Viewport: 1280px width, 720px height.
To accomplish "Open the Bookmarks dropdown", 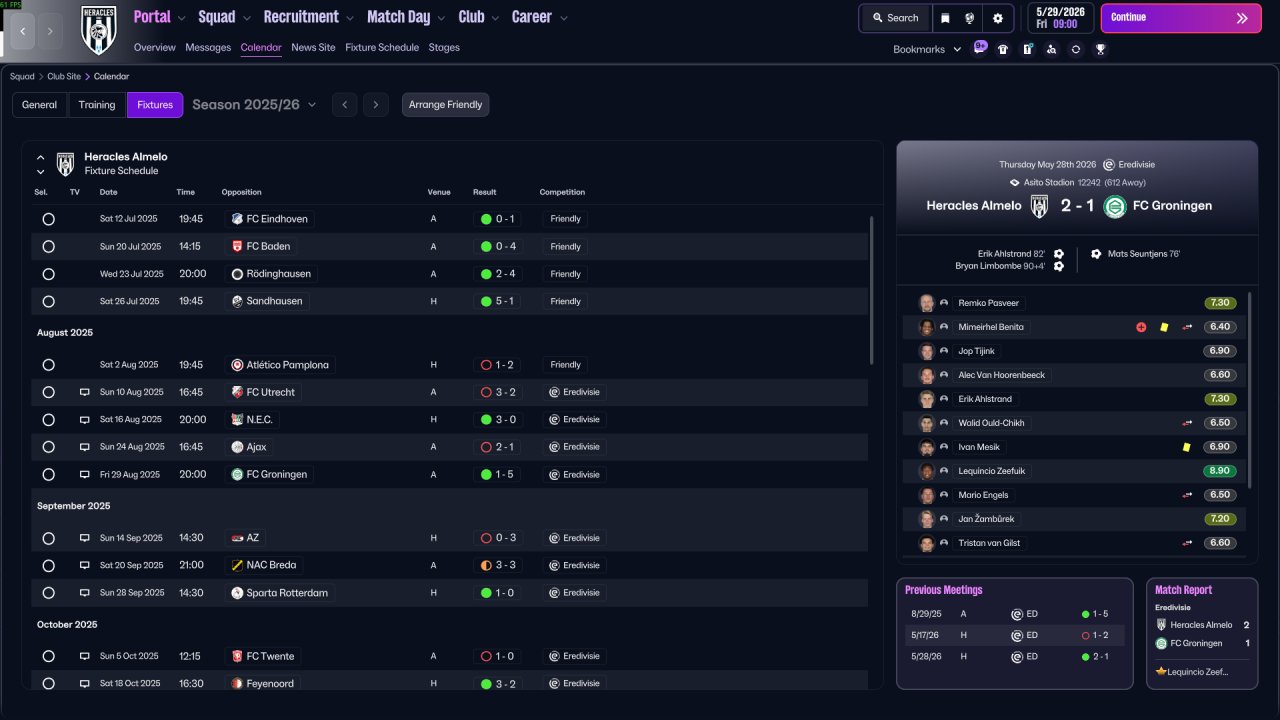I will click(x=927, y=49).
